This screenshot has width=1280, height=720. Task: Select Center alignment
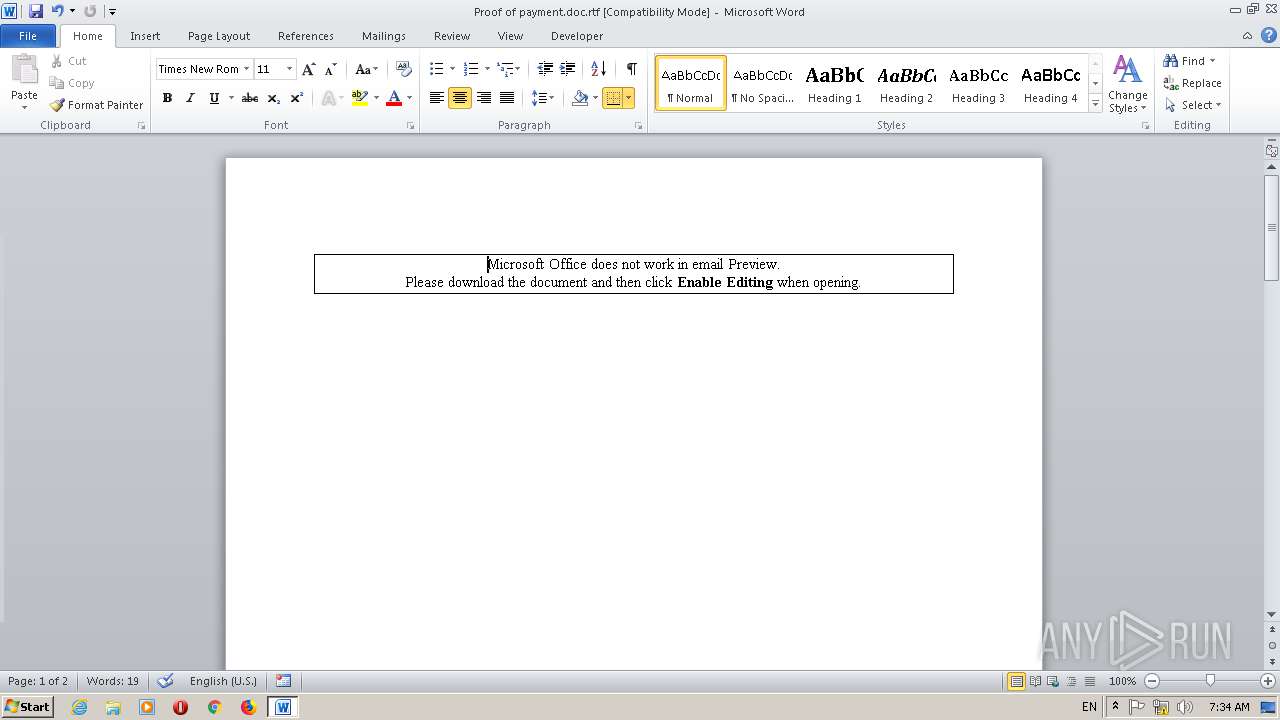[x=460, y=98]
